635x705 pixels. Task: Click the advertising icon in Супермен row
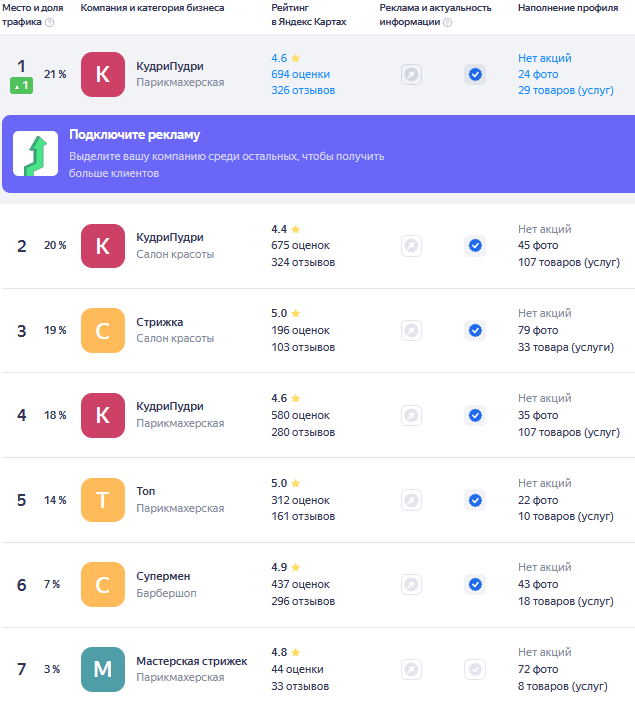pyautogui.click(x=411, y=585)
